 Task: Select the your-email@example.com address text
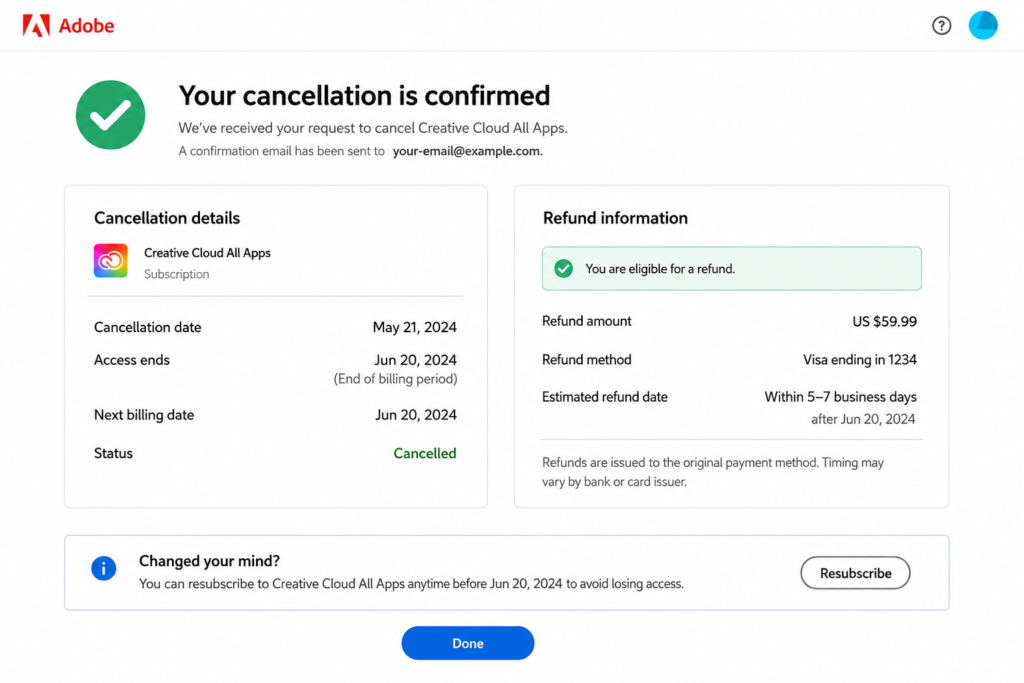tap(468, 151)
